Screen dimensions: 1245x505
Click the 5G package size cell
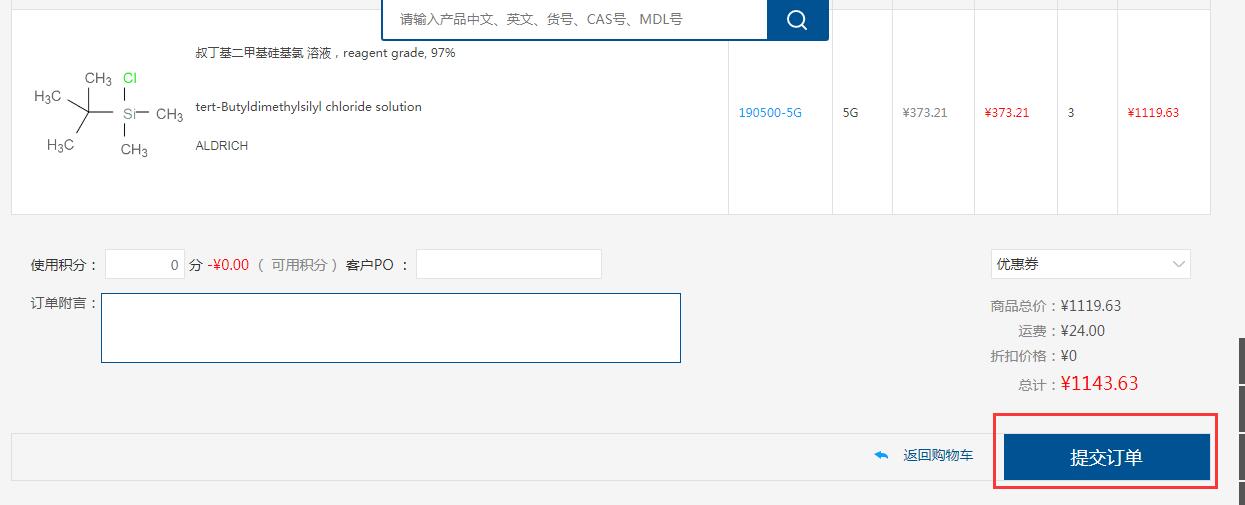[850, 113]
